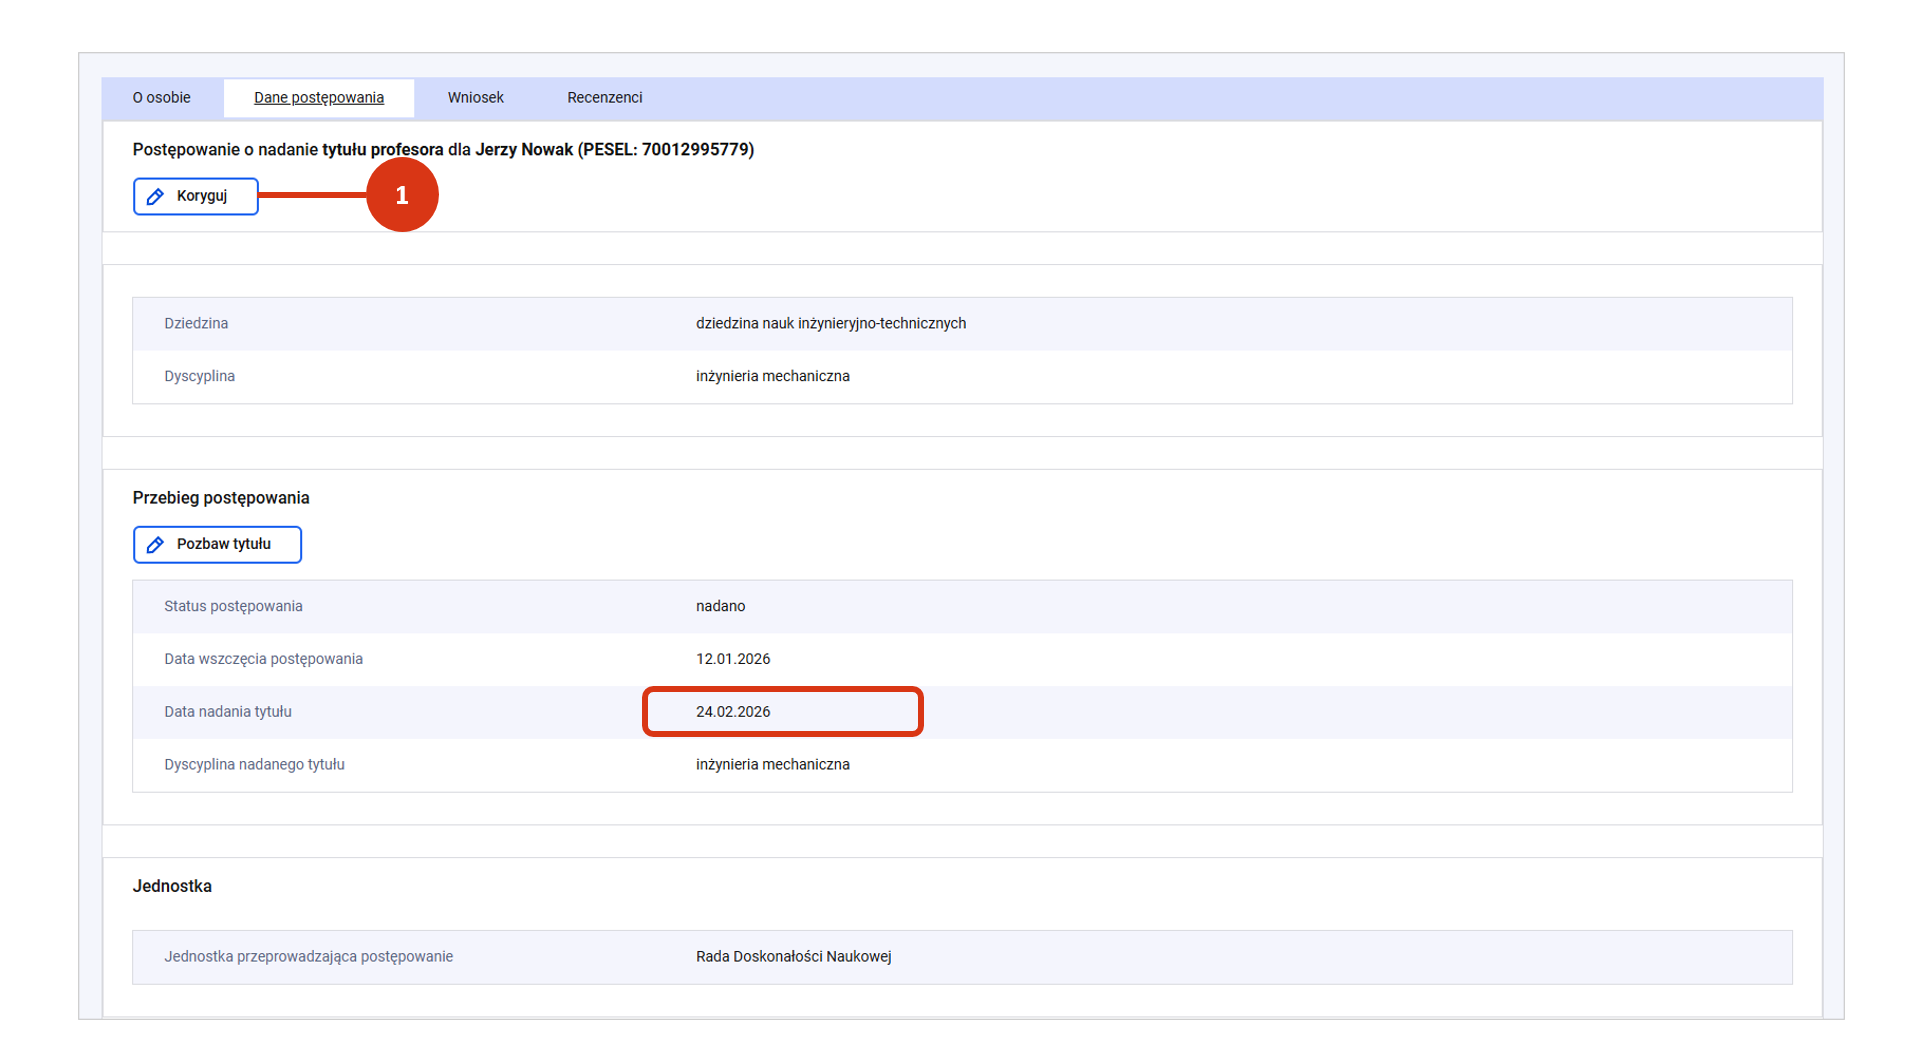Screen dimensions: 1917x1037
Task: Click the pencil icon in Koryguj button
Action: pyautogui.click(x=155, y=196)
